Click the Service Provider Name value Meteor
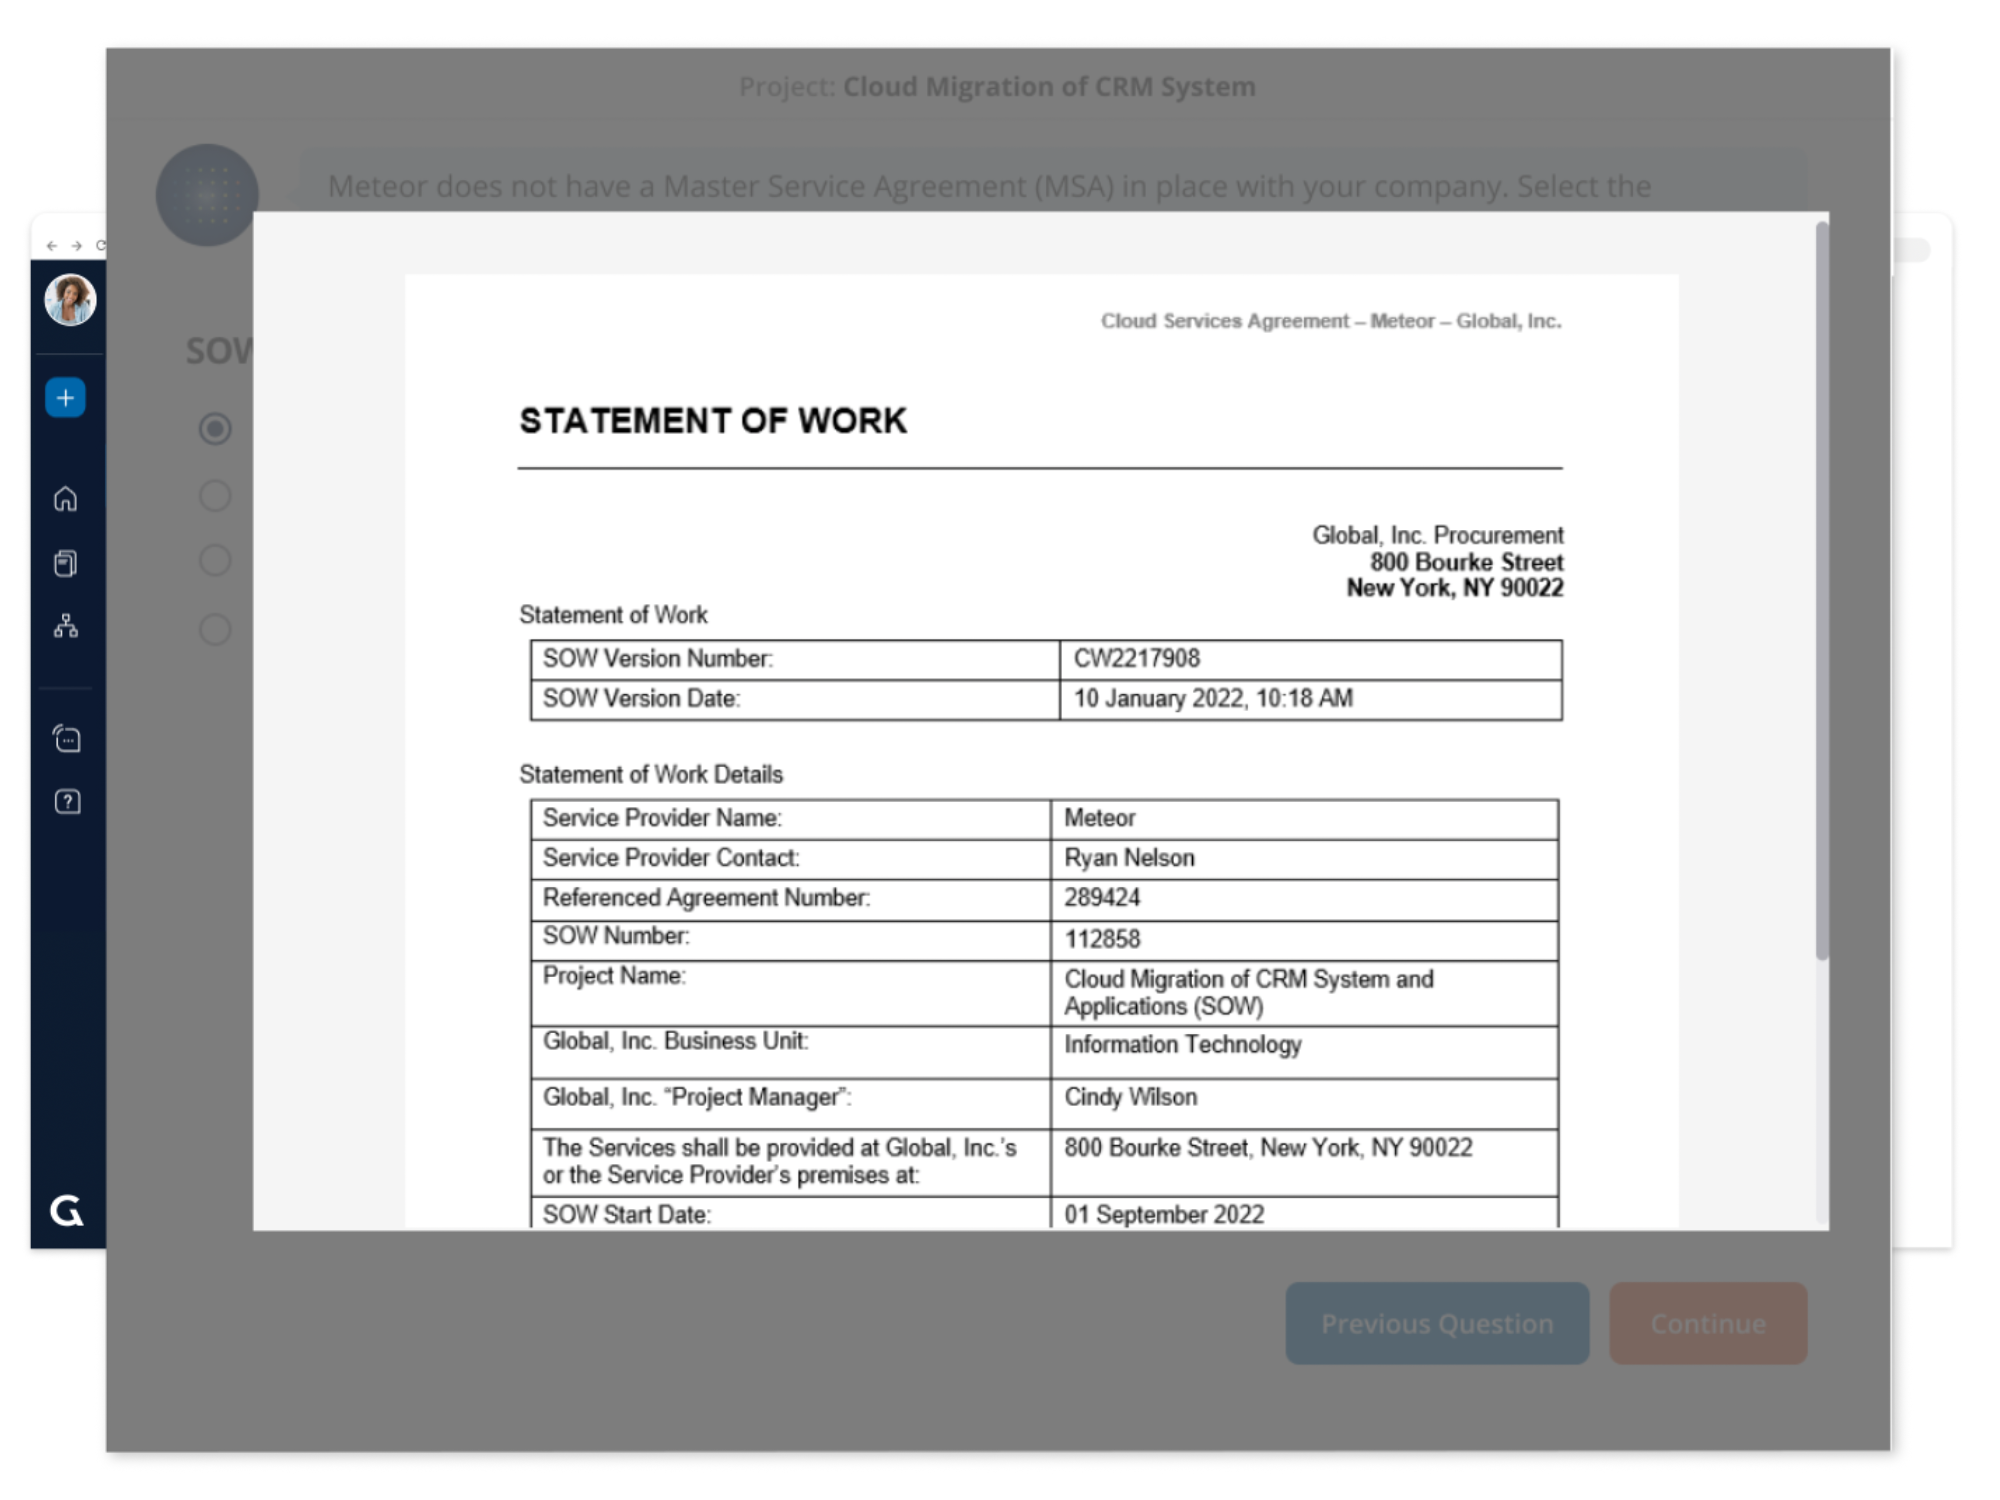The height and width of the screenshot is (1500, 2000). pyautogui.click(x=1099, y=818)
